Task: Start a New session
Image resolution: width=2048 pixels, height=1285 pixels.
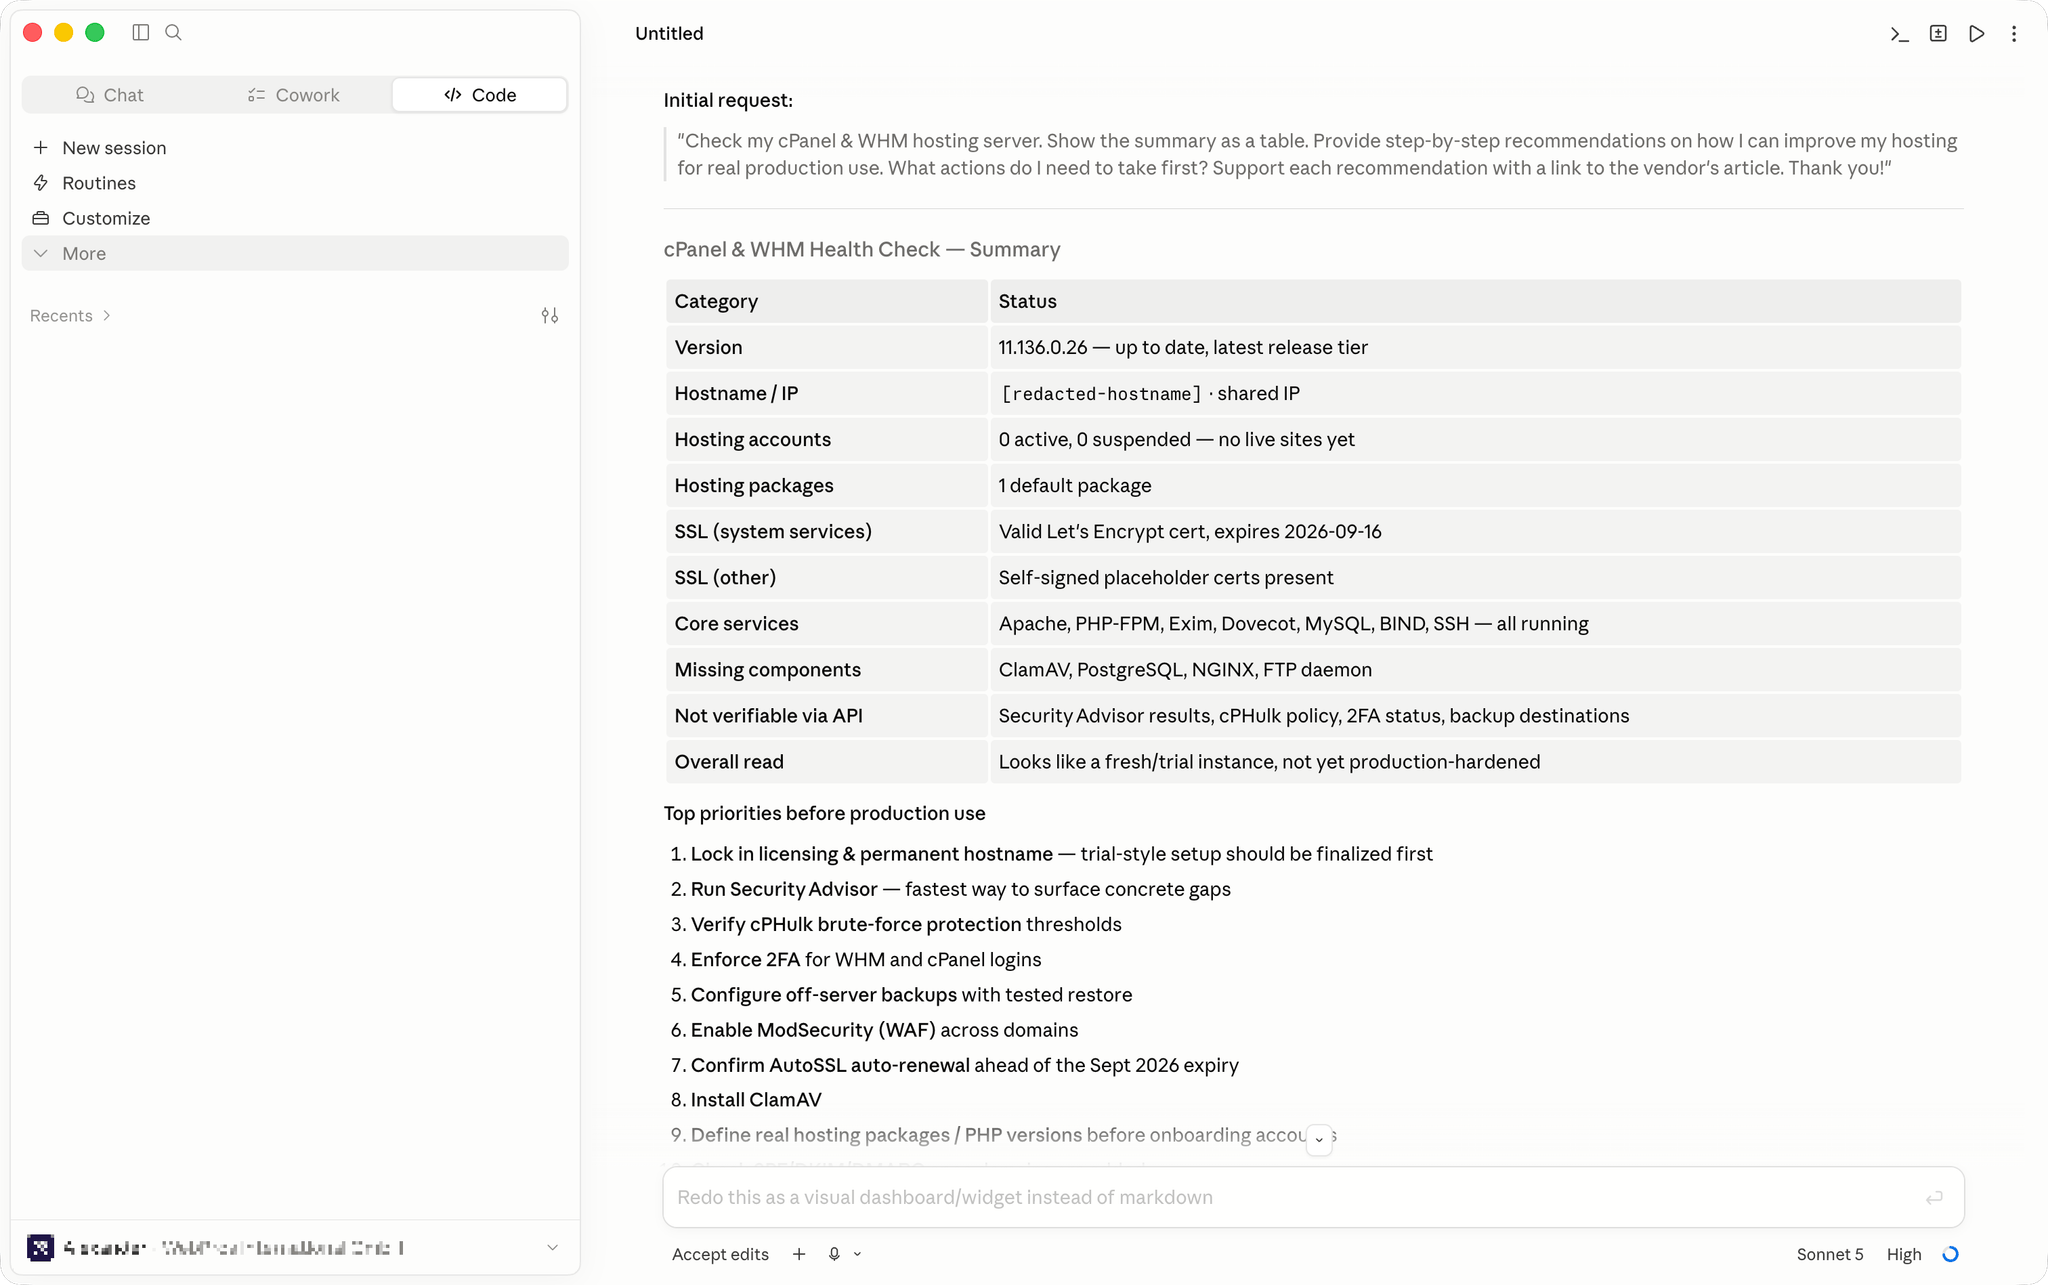Action: click(295, 148)
